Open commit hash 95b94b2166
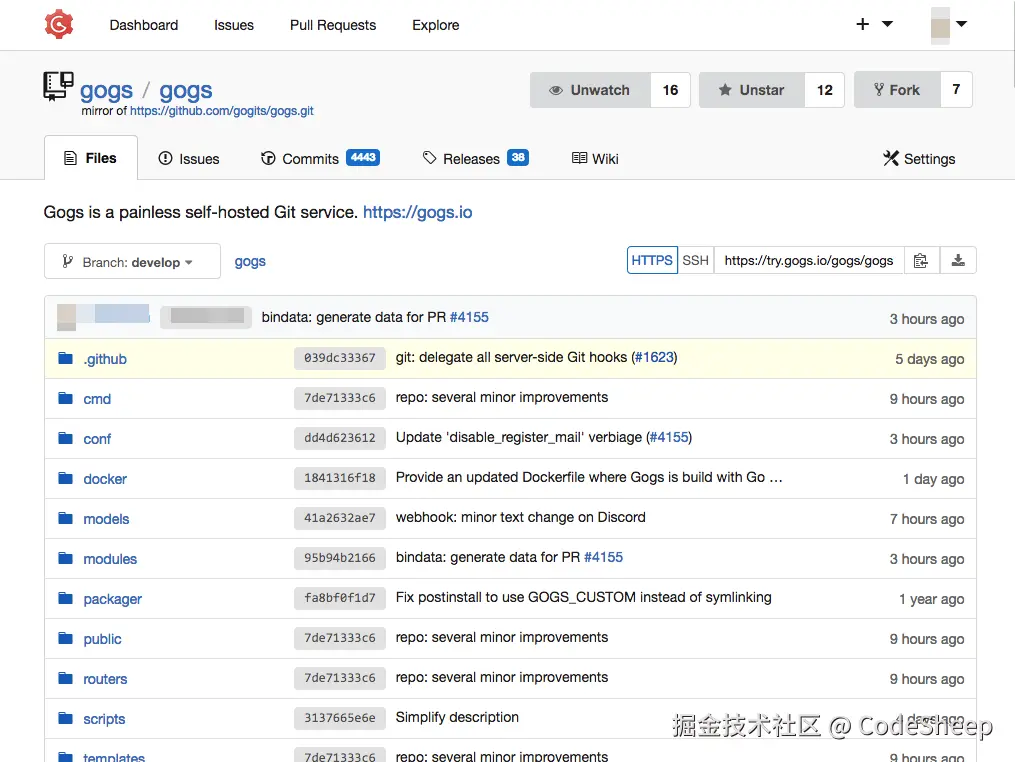 coord(340,558)
